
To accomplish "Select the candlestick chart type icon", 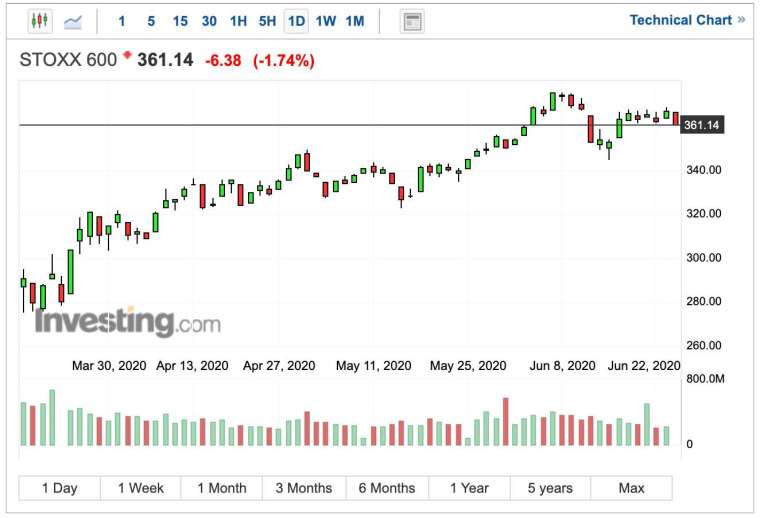I will point(40,21).
